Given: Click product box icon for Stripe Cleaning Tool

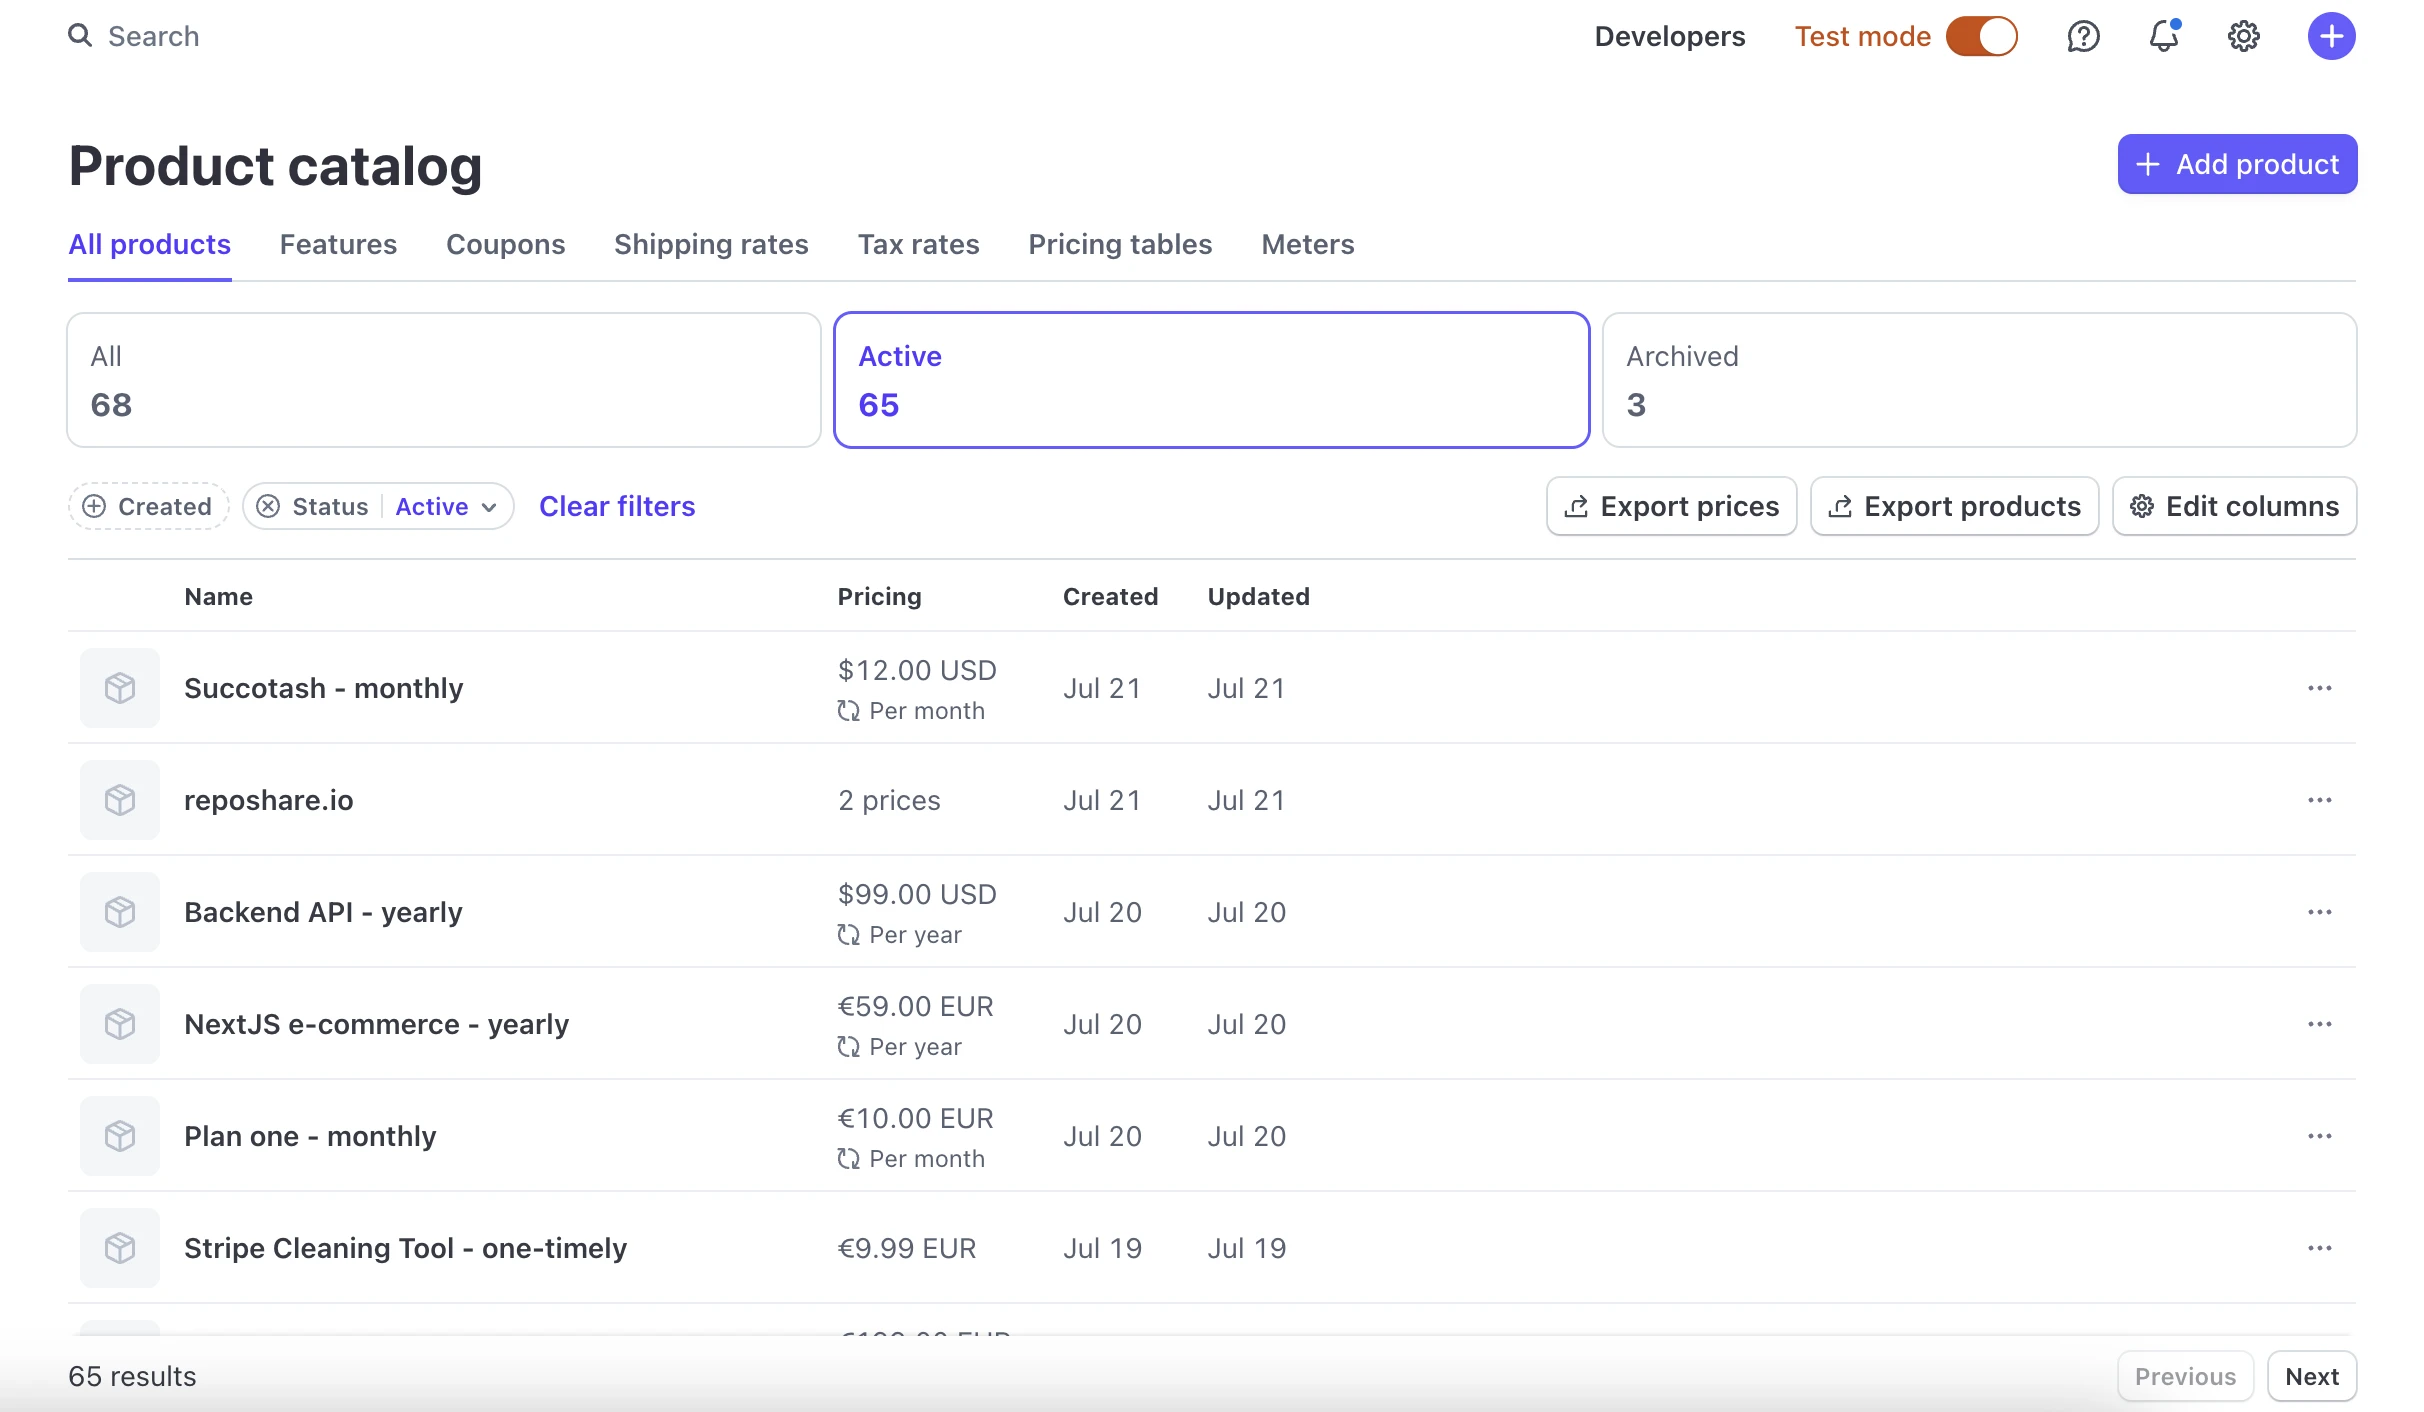Looking at the screenshot, I should click(120, 1248).
